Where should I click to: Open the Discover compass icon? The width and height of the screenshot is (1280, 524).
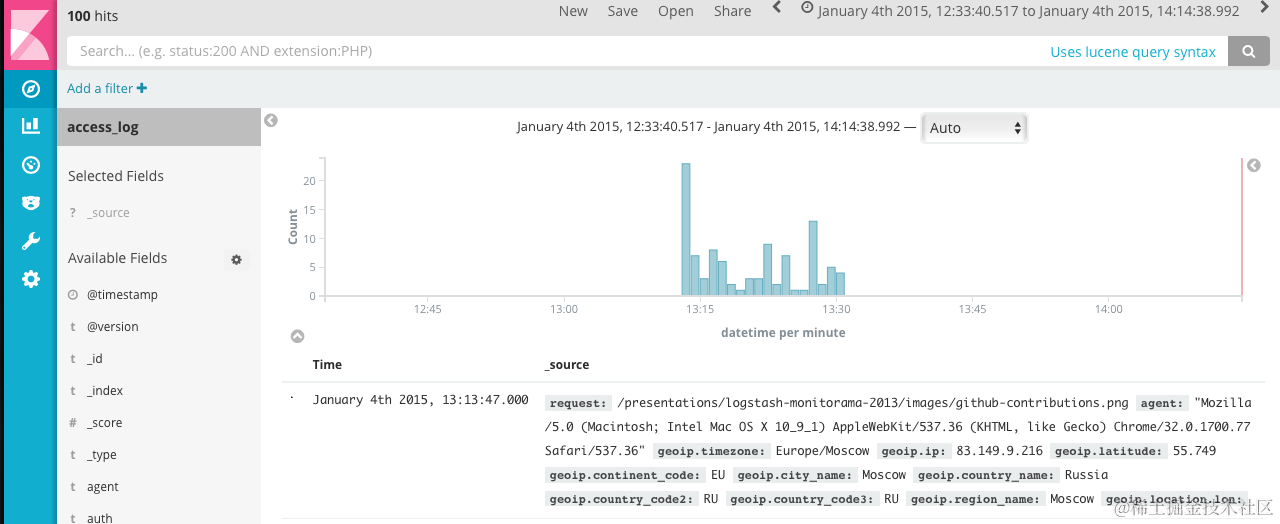click(30, 89)
